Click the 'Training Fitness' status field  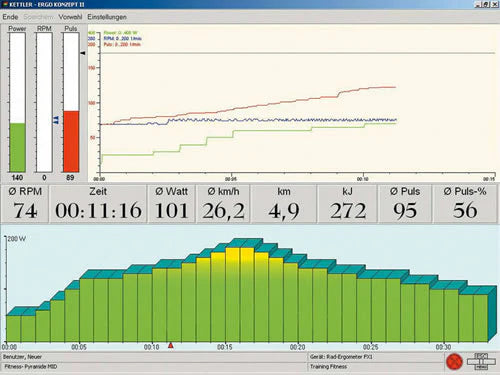[375, 366]
